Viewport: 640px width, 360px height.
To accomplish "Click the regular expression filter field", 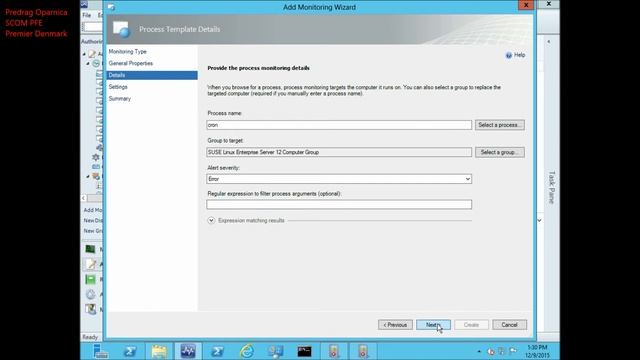I will (x=339, y=204).
